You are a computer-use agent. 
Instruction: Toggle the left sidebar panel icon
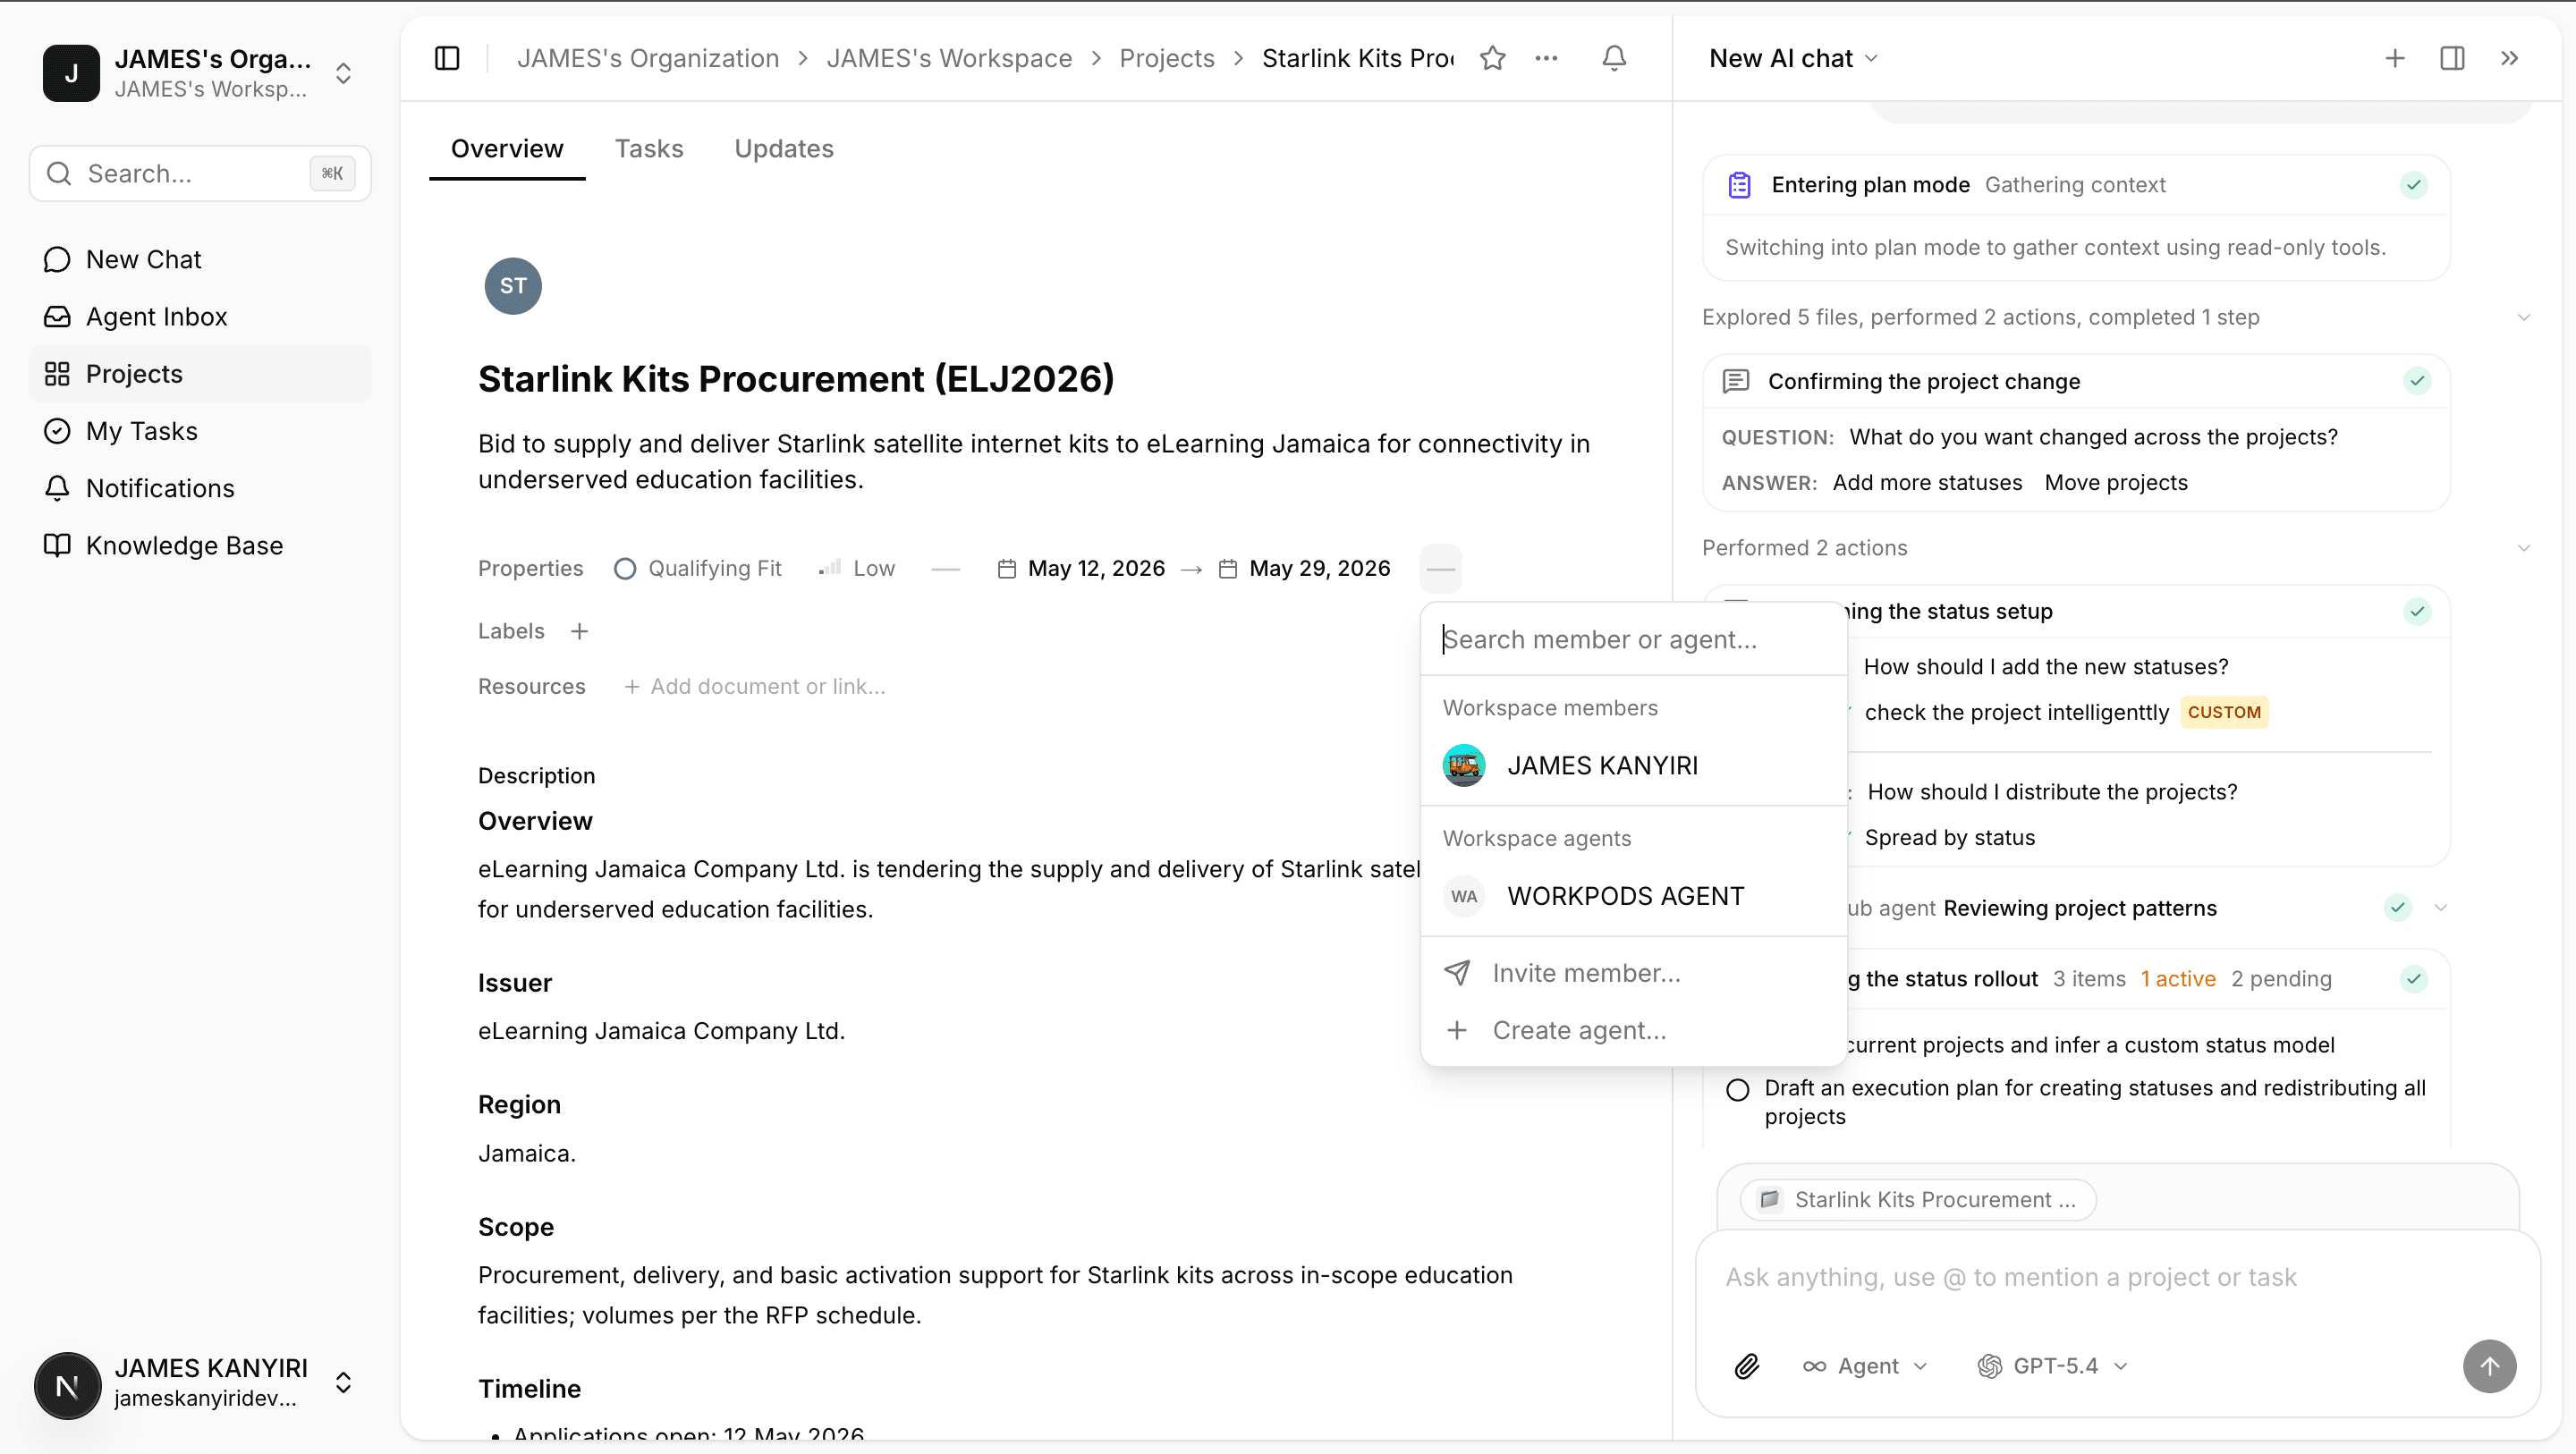[447, 58]
